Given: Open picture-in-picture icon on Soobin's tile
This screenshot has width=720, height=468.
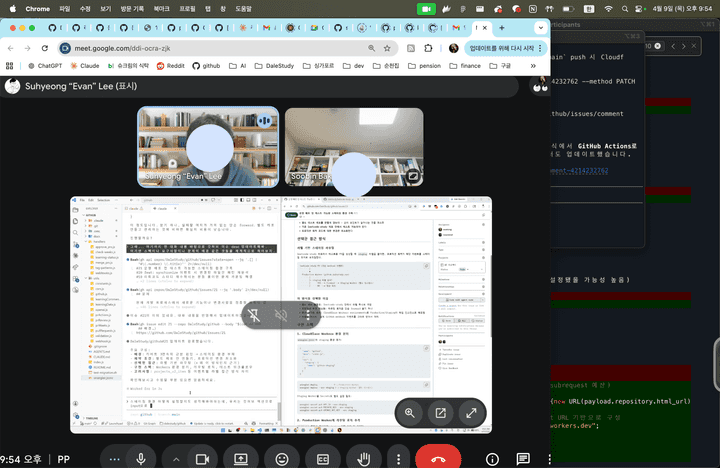Looking at the screenshot, I should tap(413, 176).
